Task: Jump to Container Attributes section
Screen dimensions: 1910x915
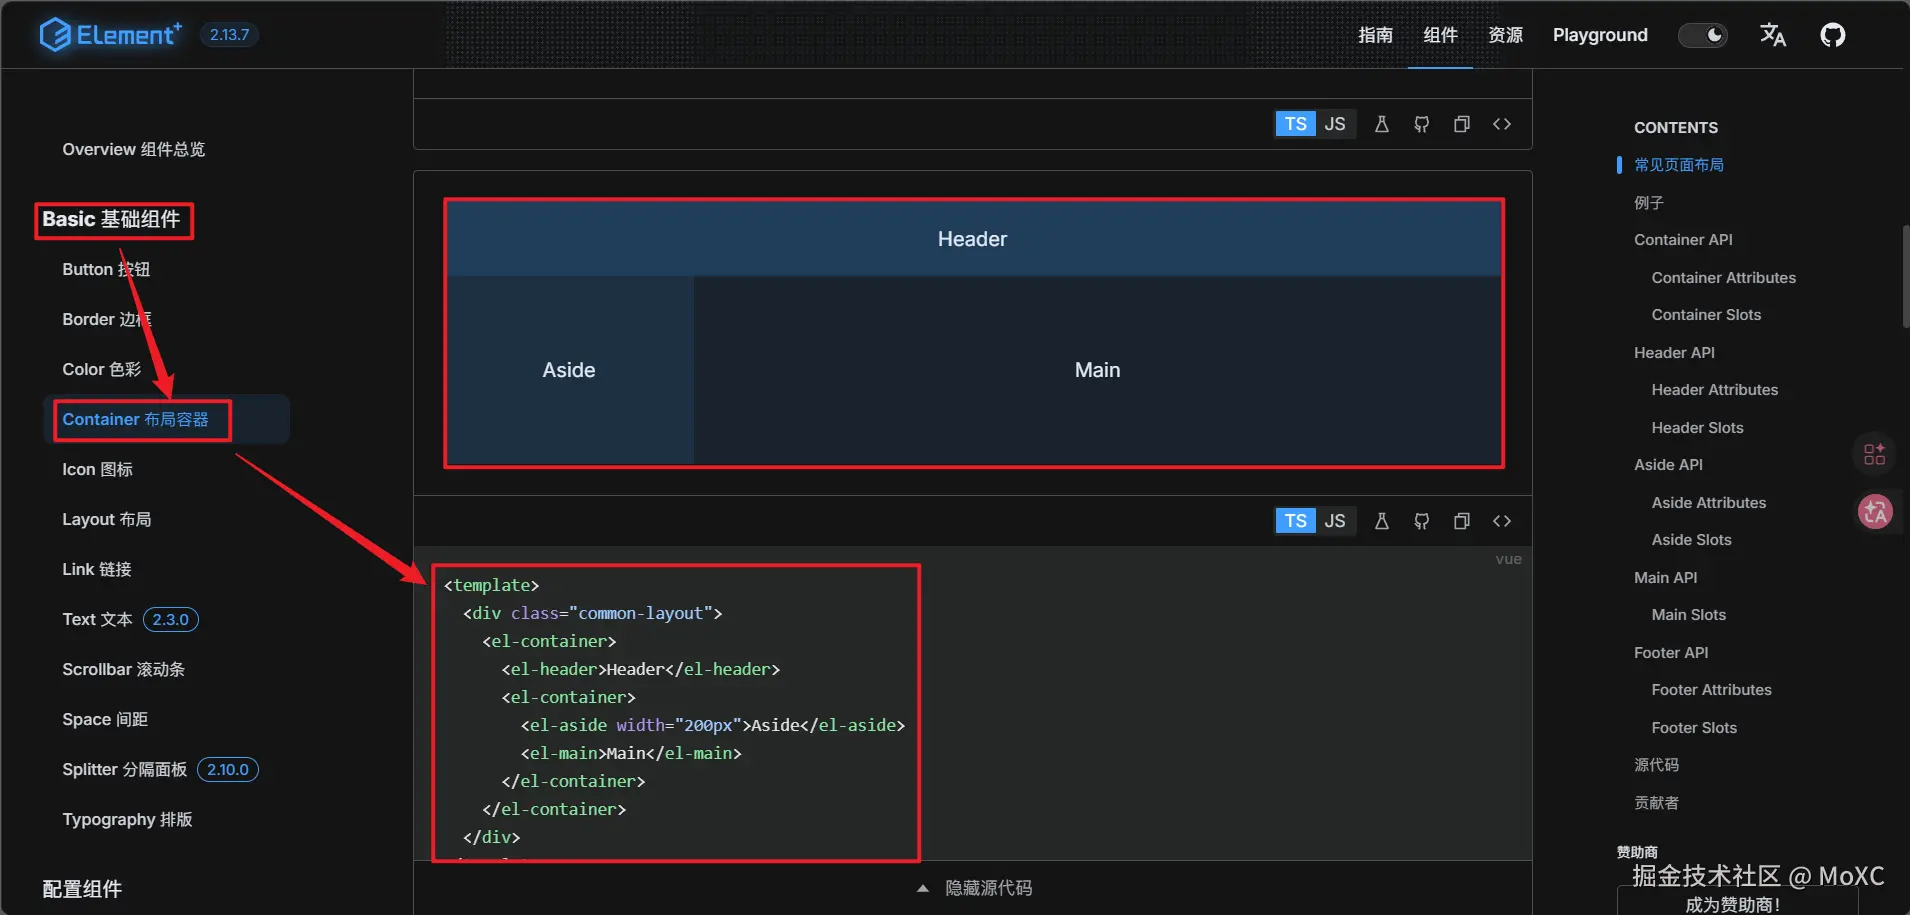Action: point(1724,277)
